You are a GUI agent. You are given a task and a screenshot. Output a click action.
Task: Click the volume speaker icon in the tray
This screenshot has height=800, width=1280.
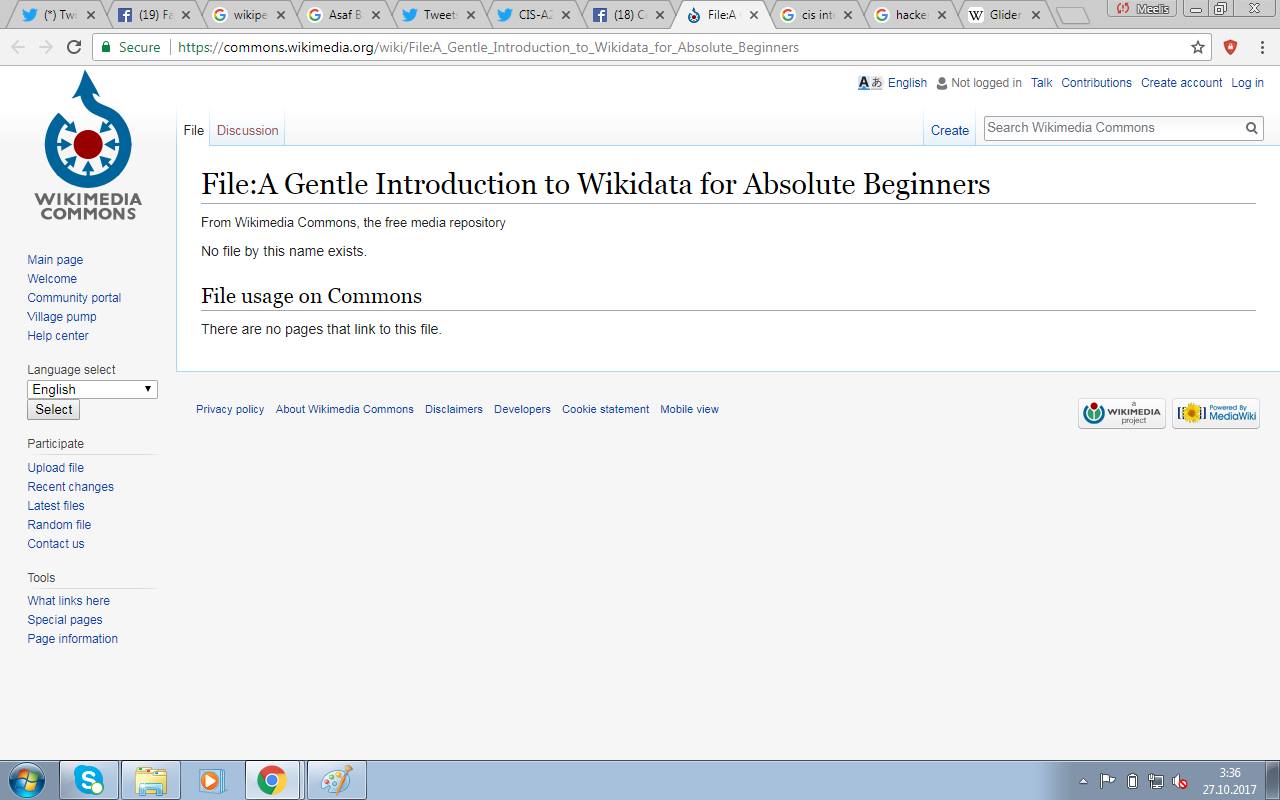[1180, 781]
